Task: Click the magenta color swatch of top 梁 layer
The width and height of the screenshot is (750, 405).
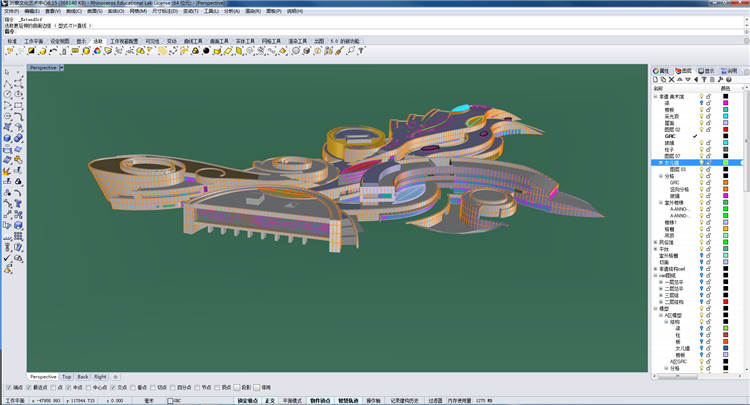Action: coord(726,103)
